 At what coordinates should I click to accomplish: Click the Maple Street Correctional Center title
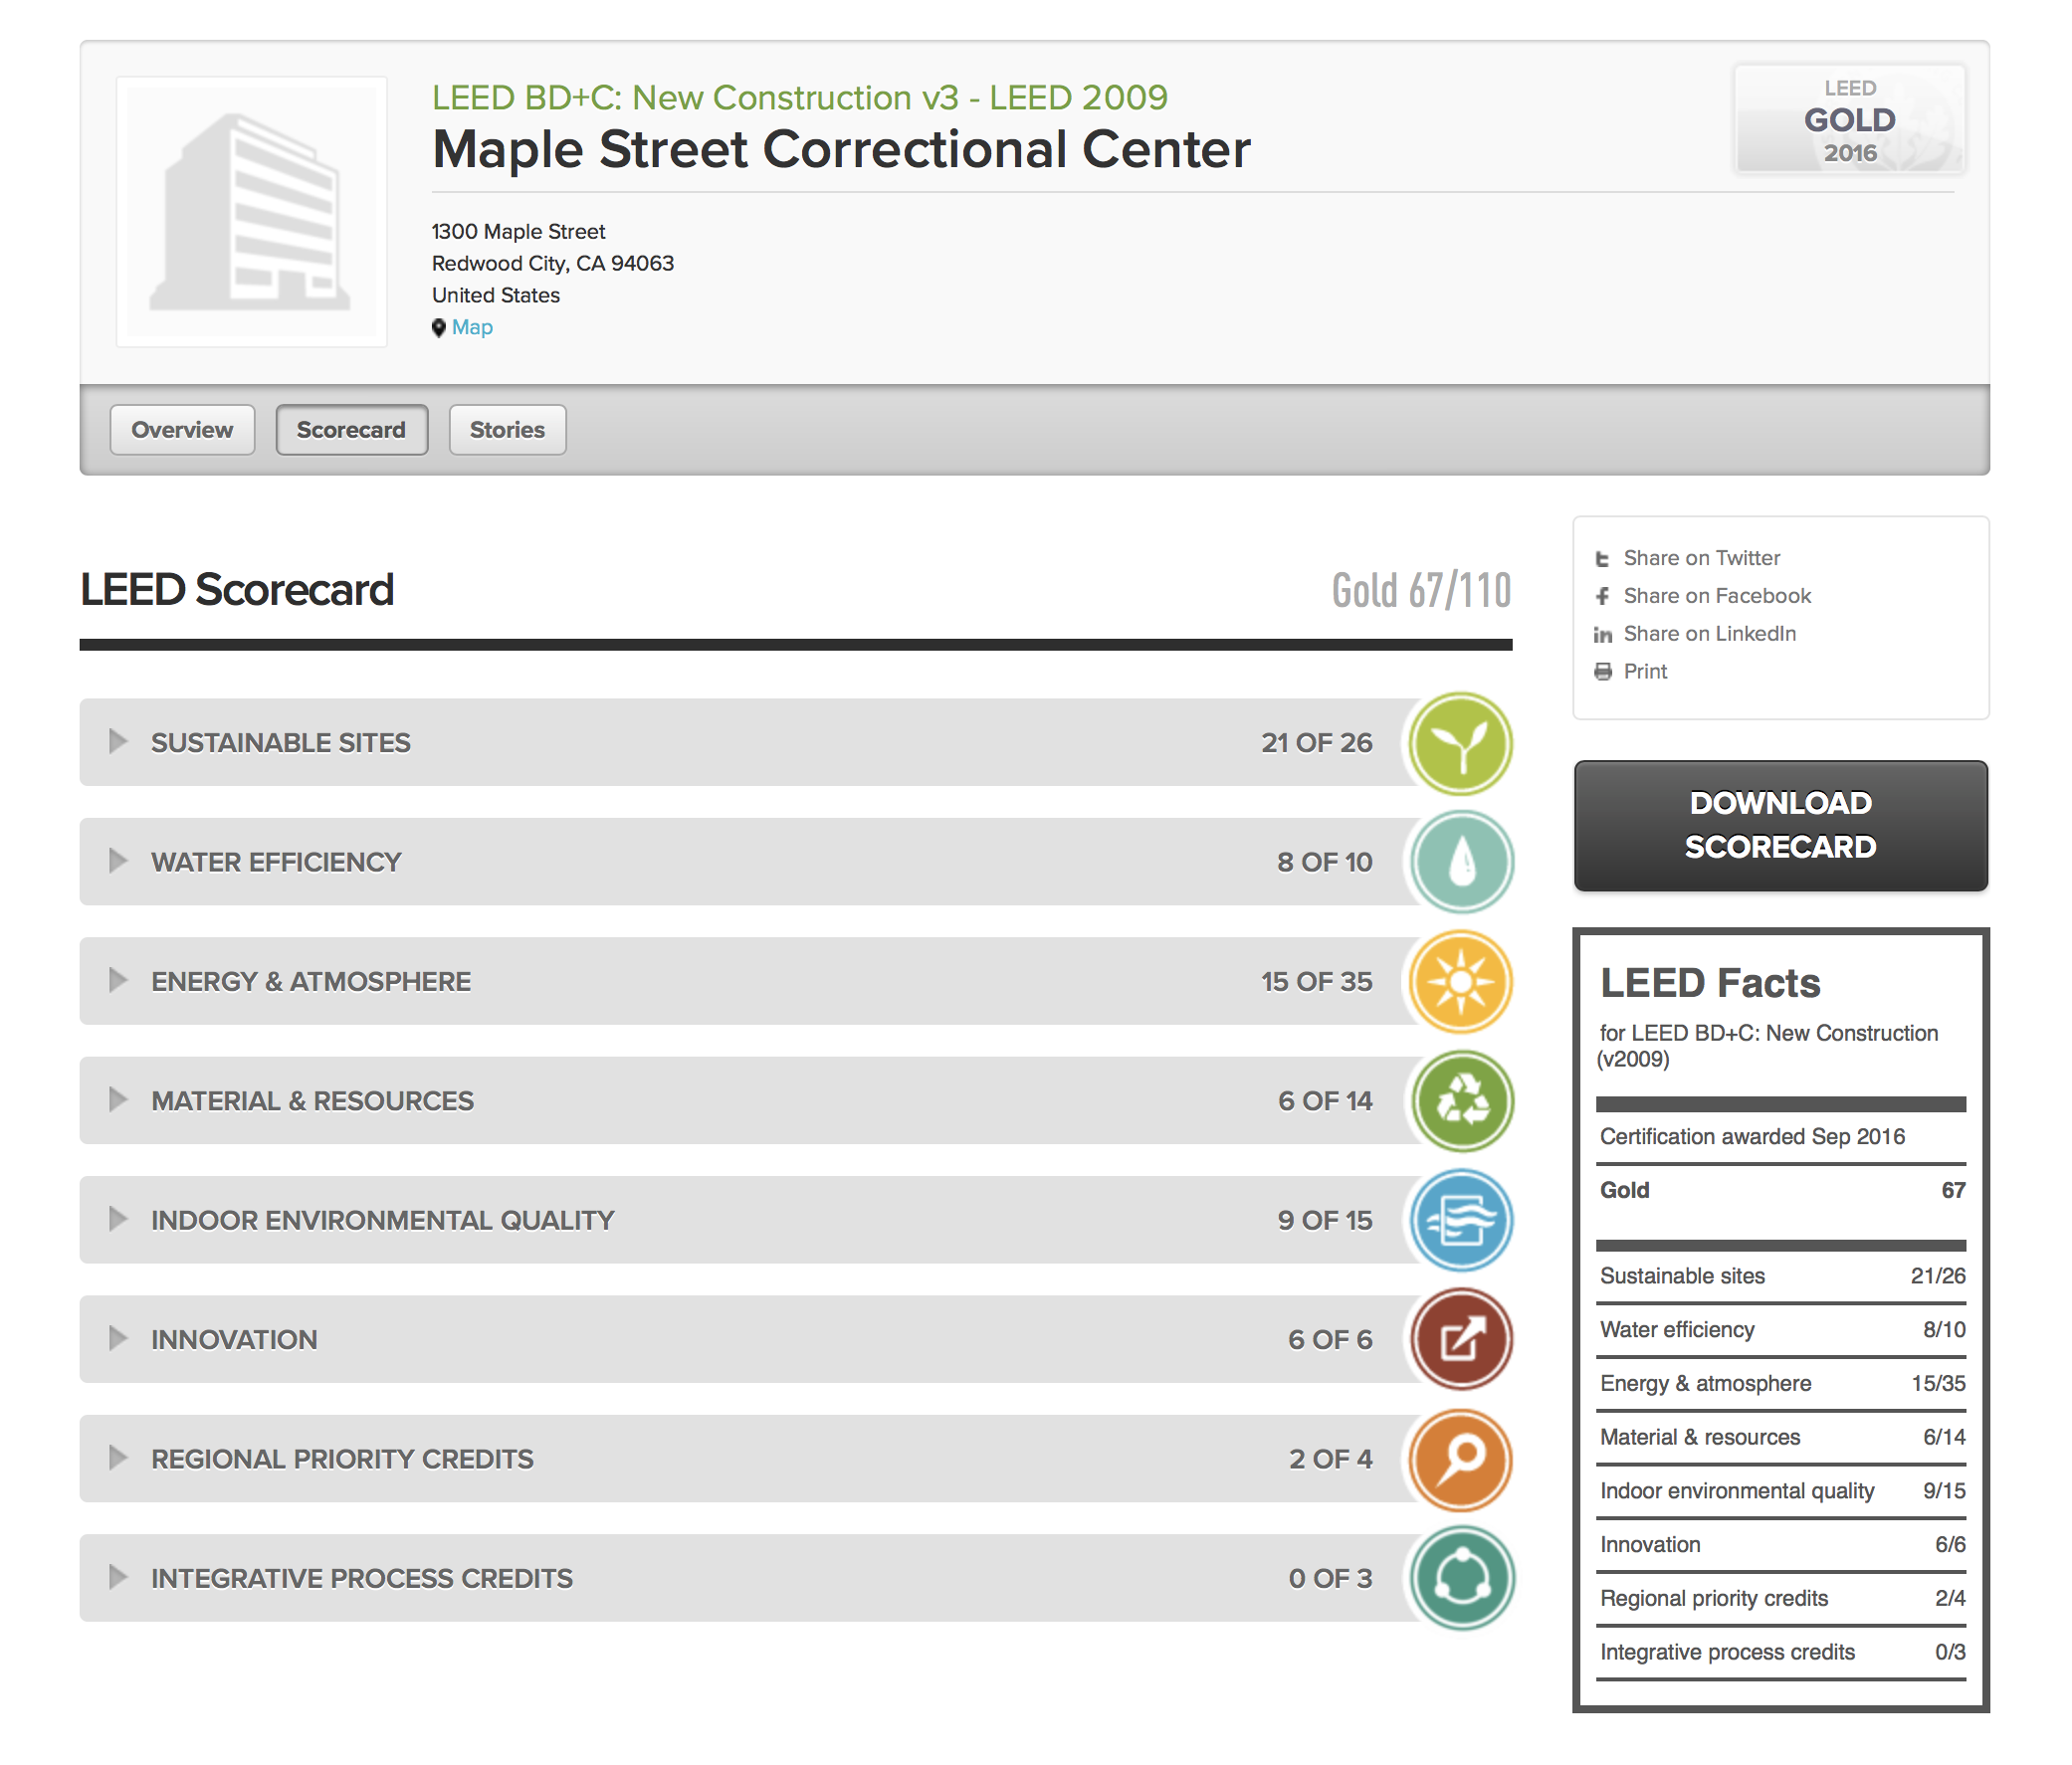[841, 150]
